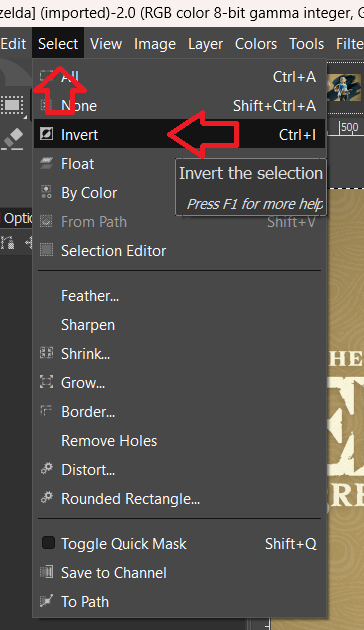364x630 pixels.
Task: Open the Distort selection dialog
Action: coord(180,470)
